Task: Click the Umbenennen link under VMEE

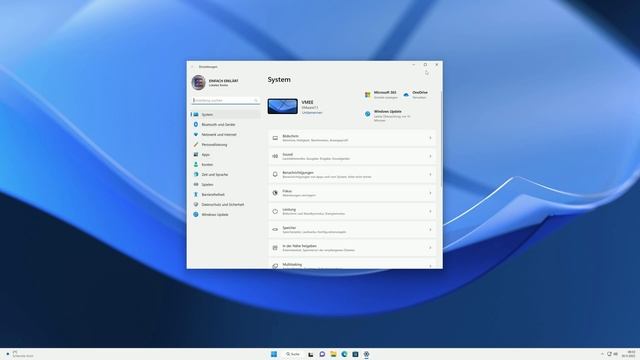Action: tap(312, 113)
